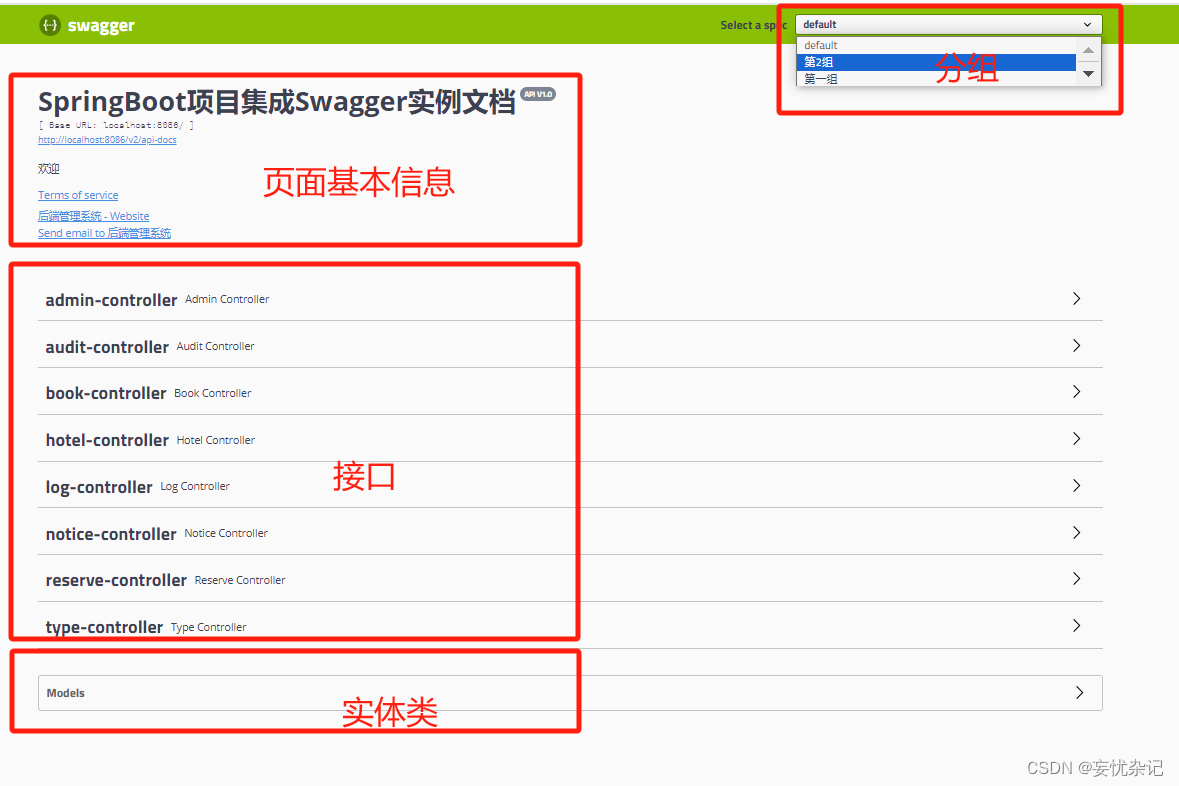Expand the Models section chevron
Viewport: 1179px width, 786px height.
coord(1079,693)
